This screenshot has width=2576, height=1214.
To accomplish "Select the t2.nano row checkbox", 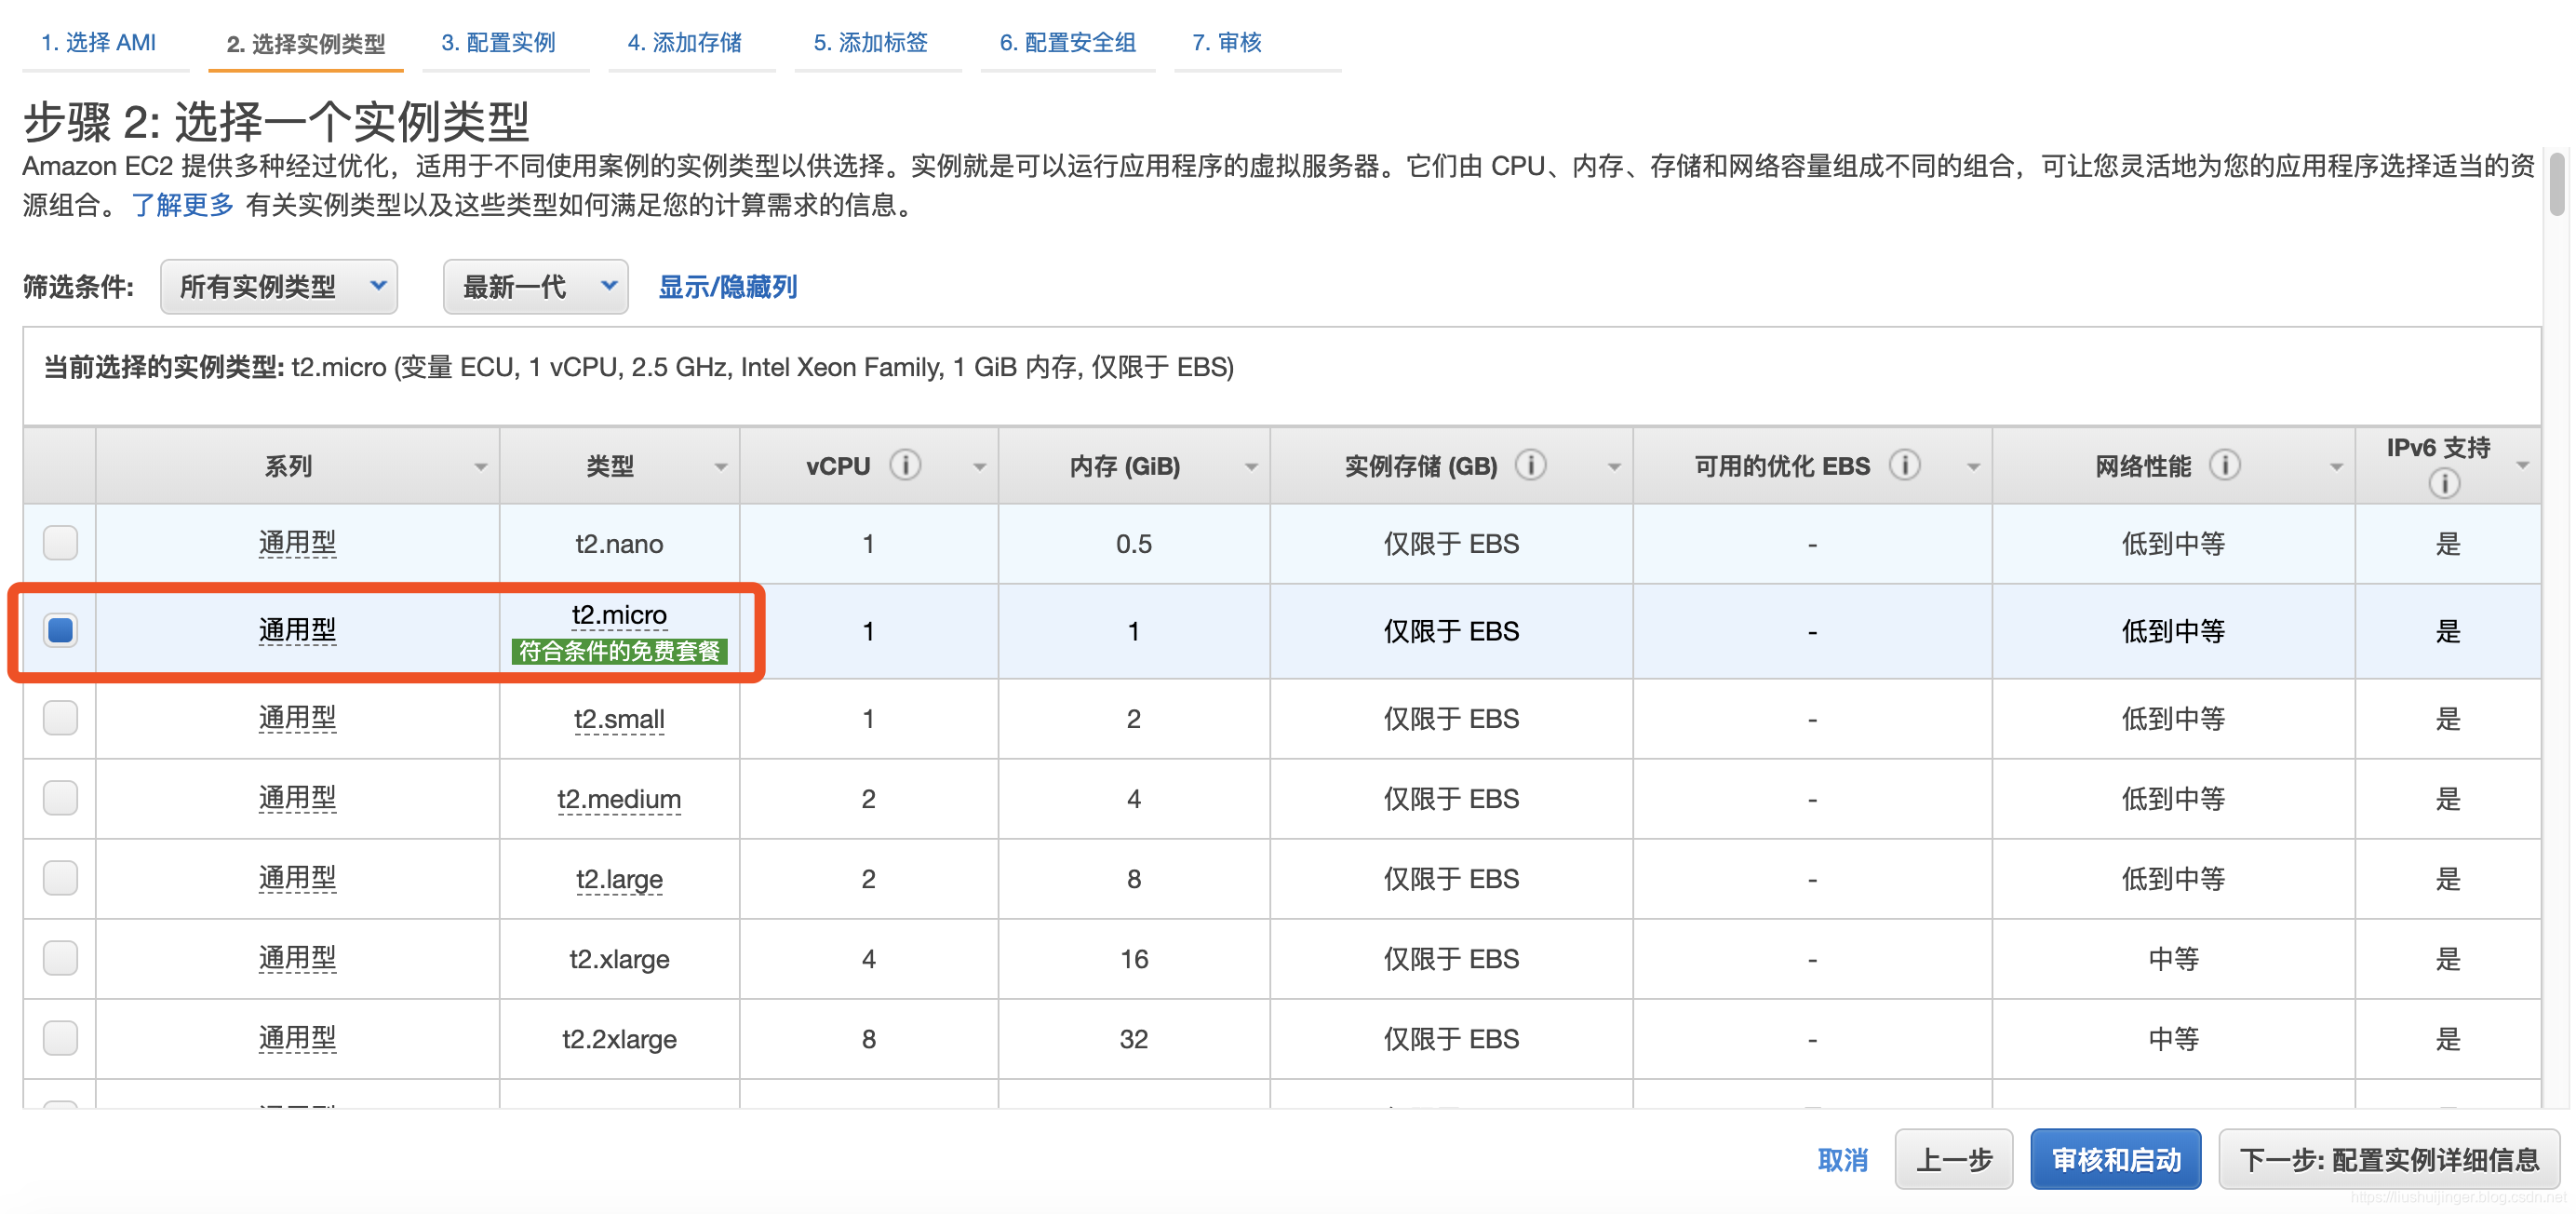I will click(60, 543).
